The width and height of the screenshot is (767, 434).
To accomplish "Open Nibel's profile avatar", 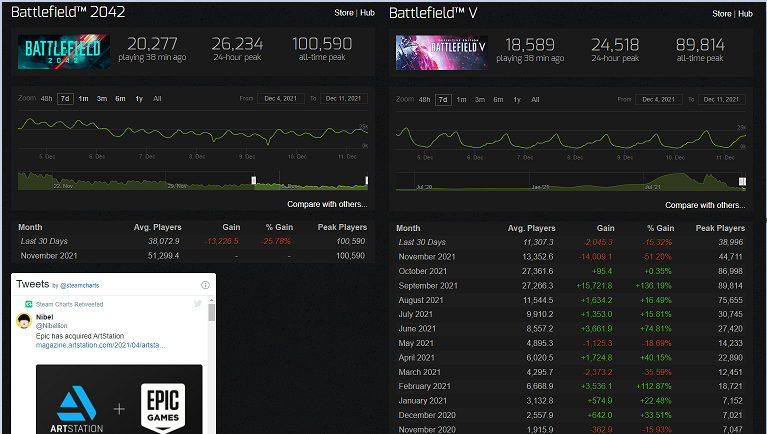I will (x=24, y=321).
